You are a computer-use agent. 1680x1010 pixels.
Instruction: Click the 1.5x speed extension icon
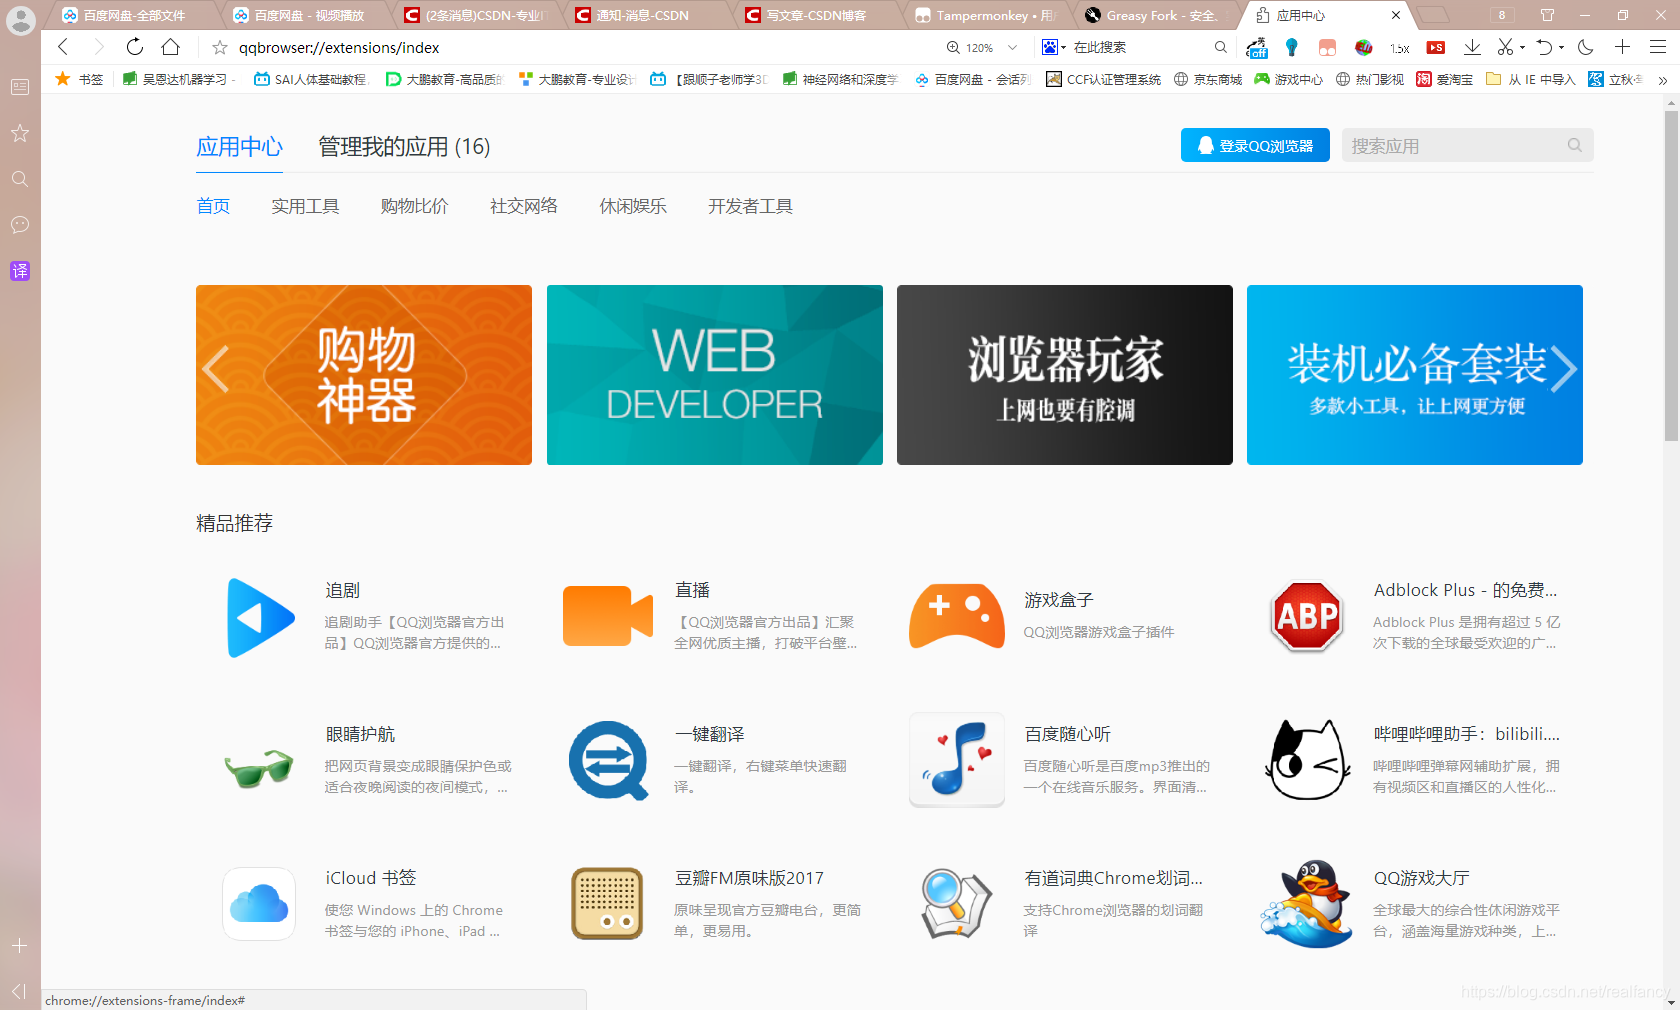tap(1400, 48)
